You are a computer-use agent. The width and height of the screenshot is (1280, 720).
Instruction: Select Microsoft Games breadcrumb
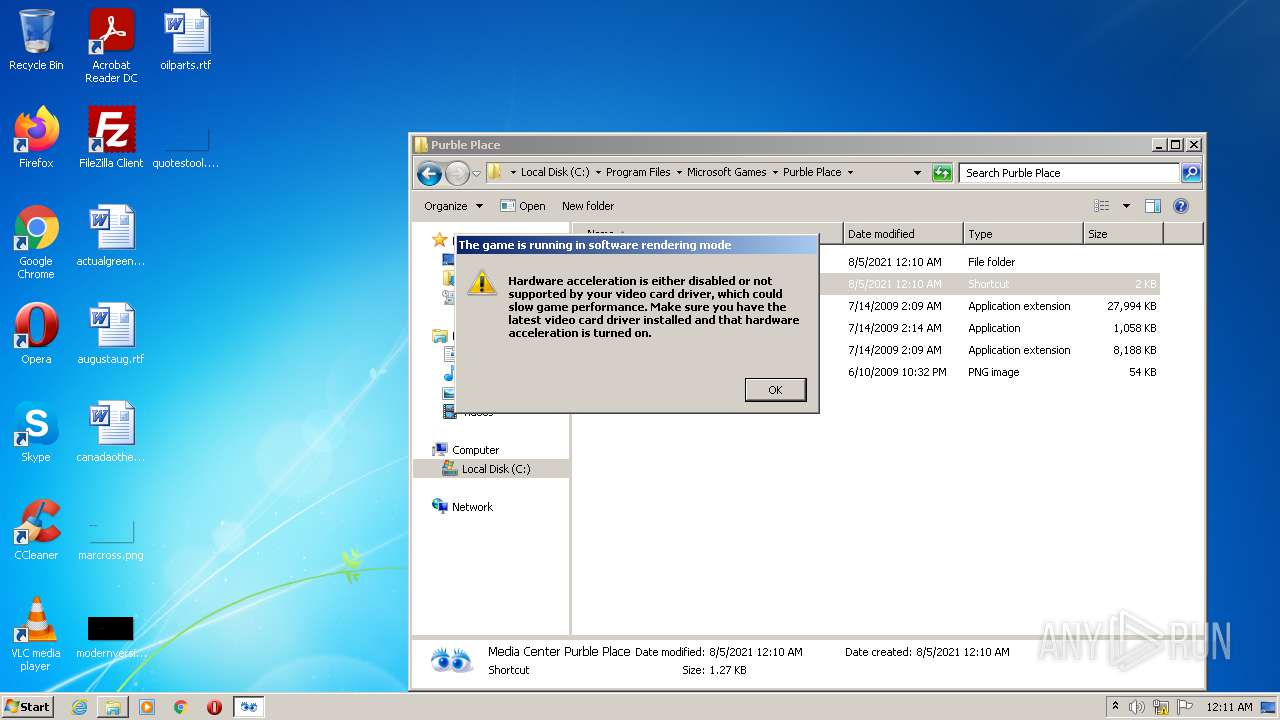click(726, 172)
